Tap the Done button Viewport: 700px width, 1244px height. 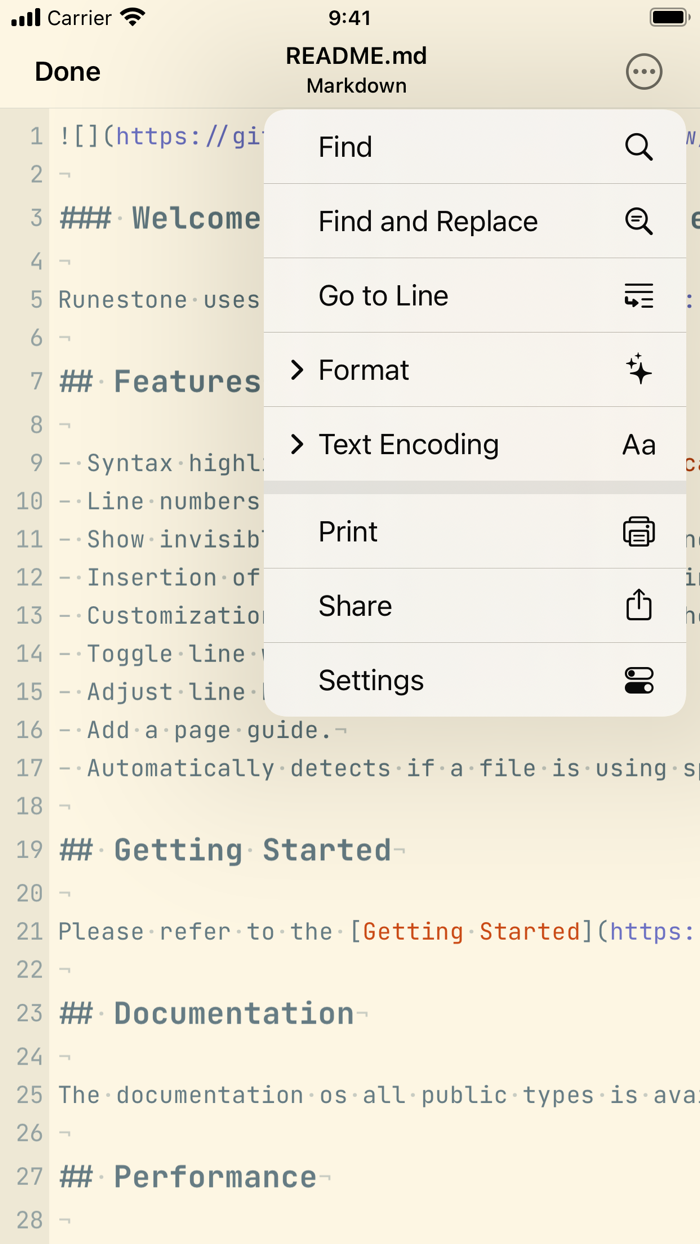67,71
